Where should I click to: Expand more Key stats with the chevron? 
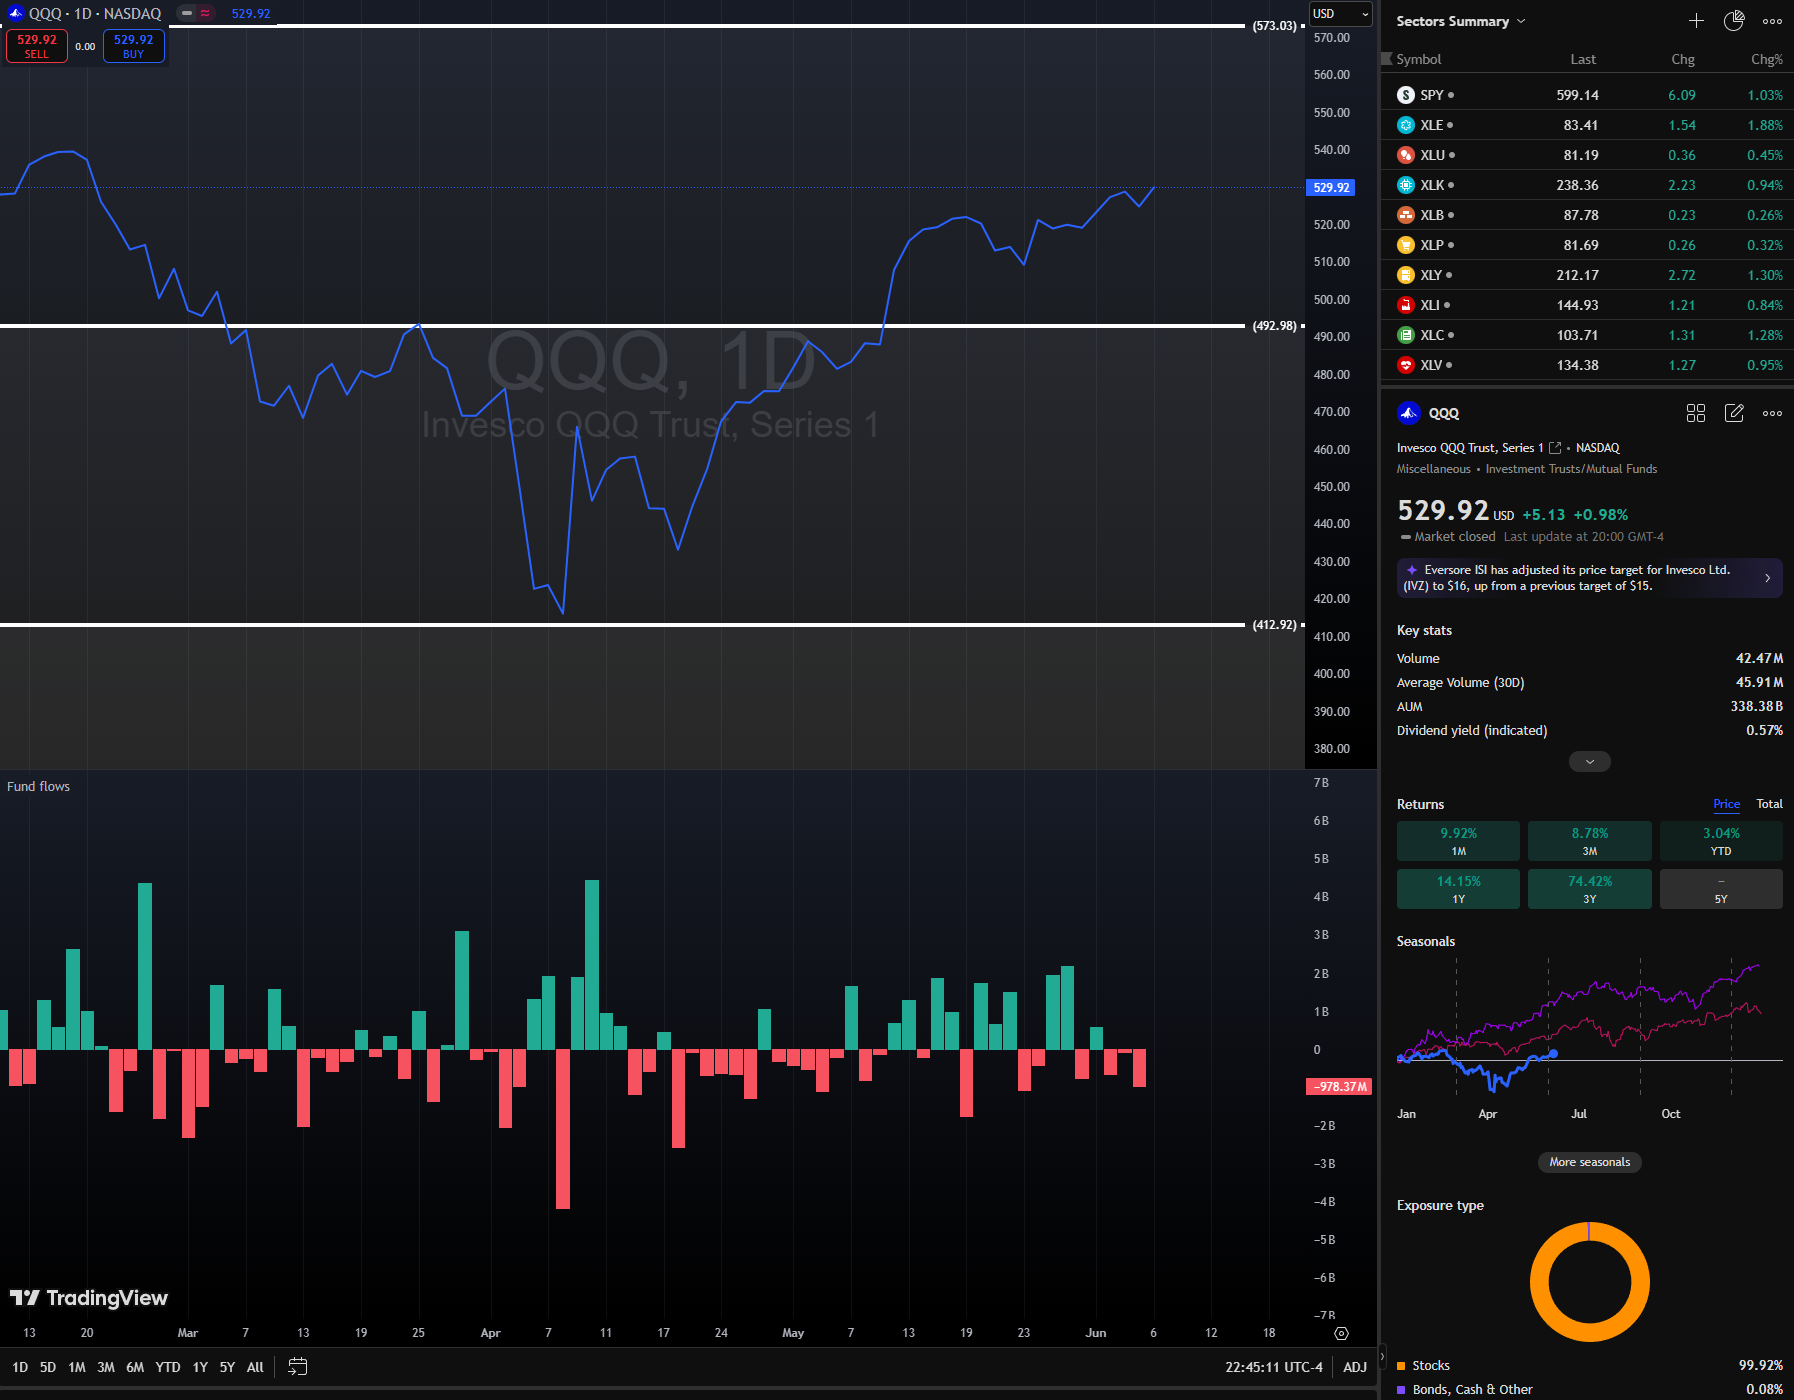[x=1590, y=762]
